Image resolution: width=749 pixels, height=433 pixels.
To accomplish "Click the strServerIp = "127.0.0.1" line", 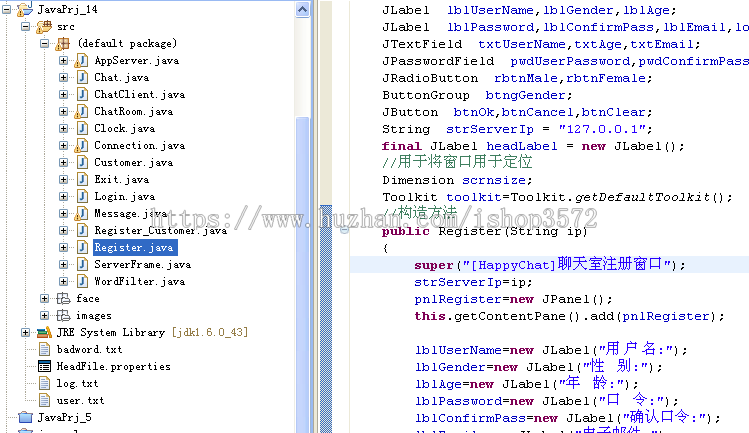I will (x=517, y=129).
